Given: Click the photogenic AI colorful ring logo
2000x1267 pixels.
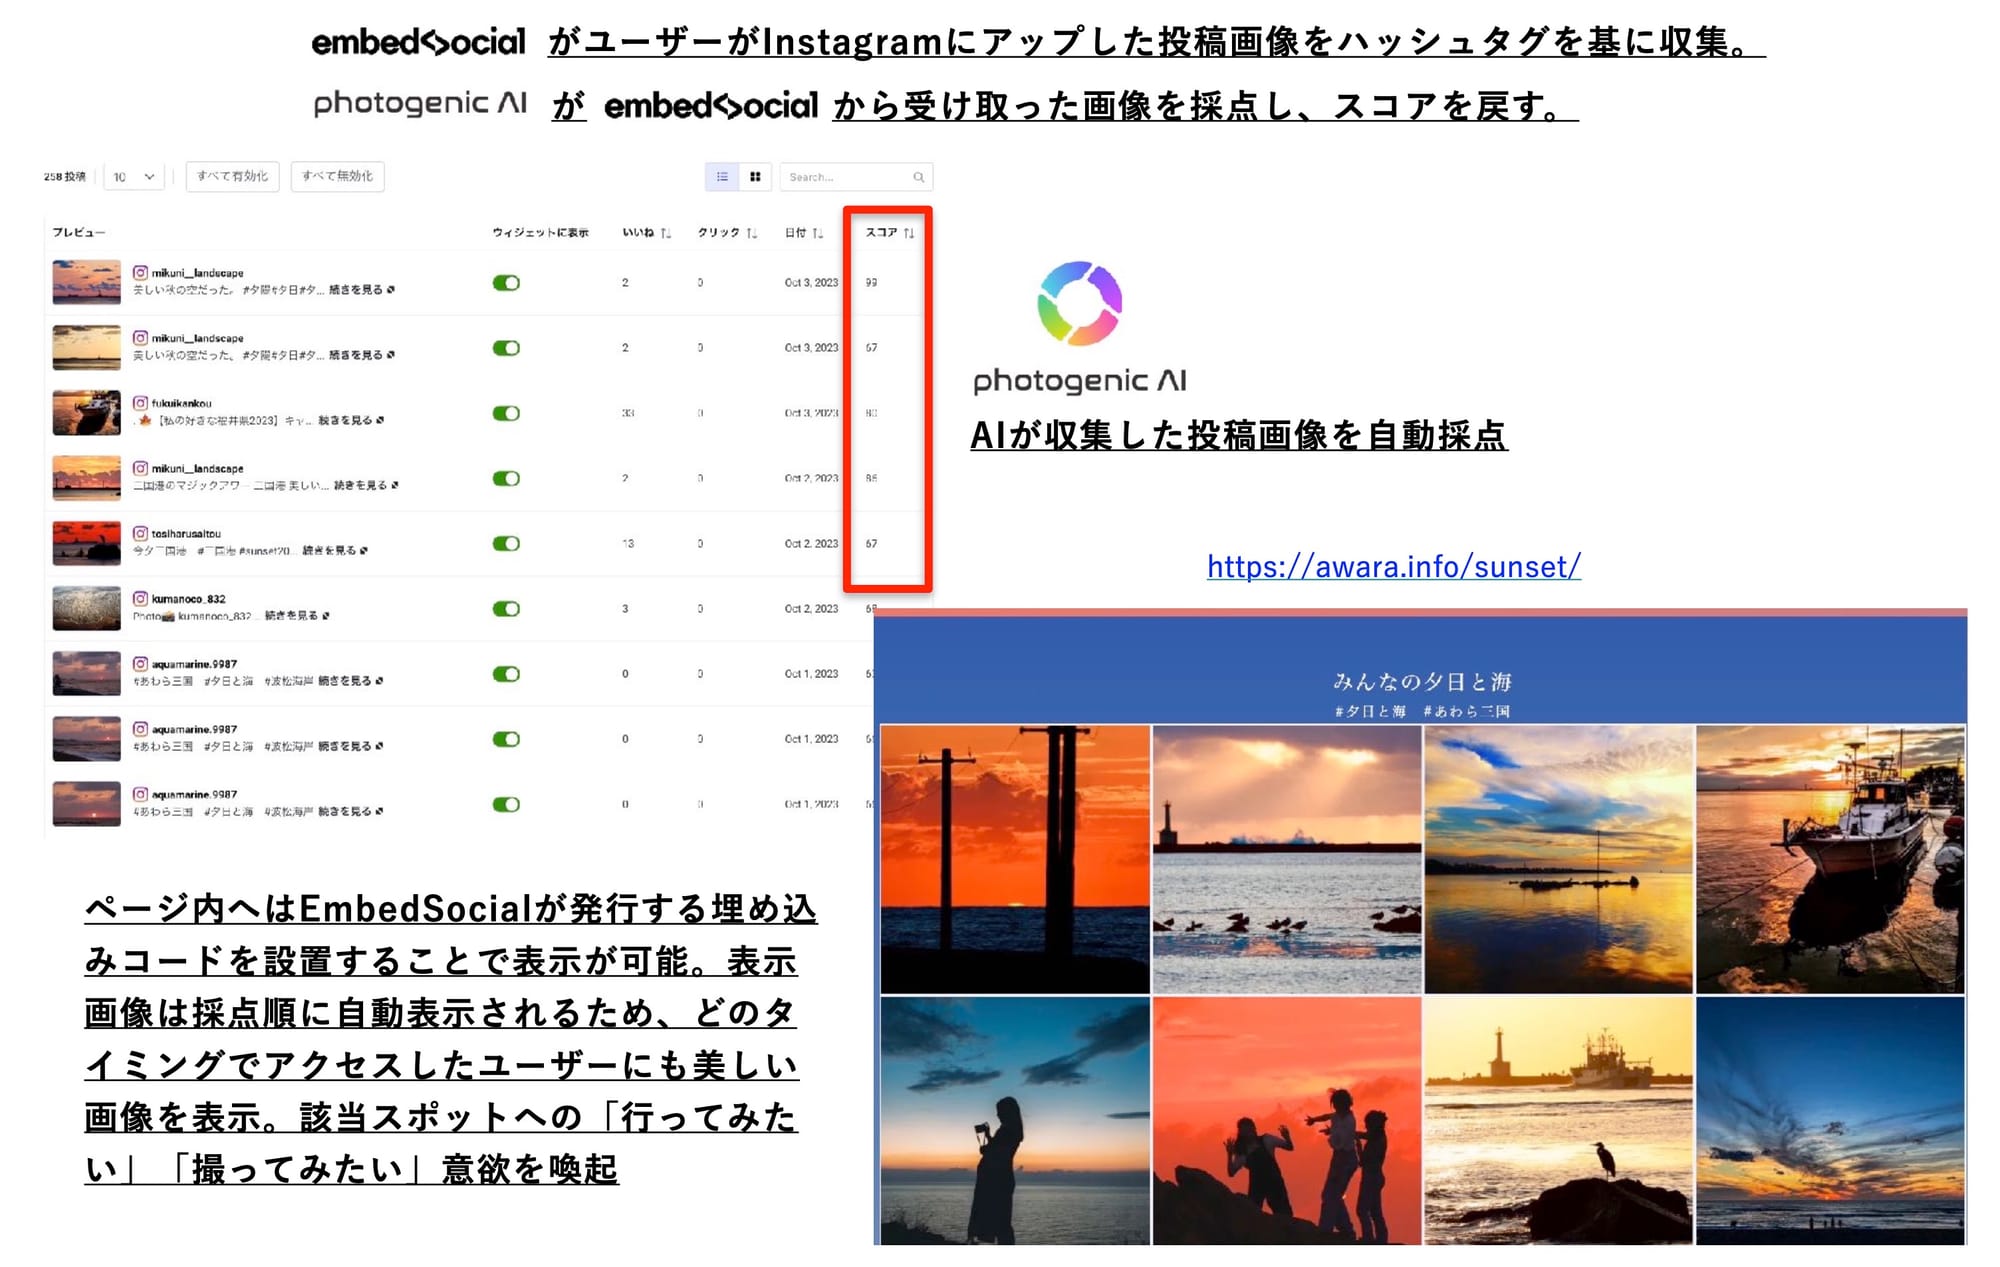Looking at the screenshot, I should tap(1080, 303).
